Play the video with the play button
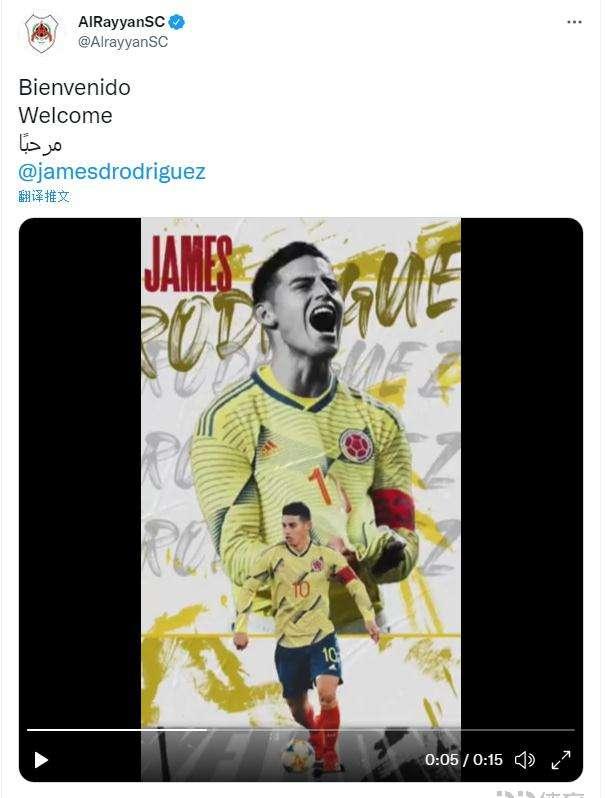The width and height of the screenshot is (605, 798). 41,760
